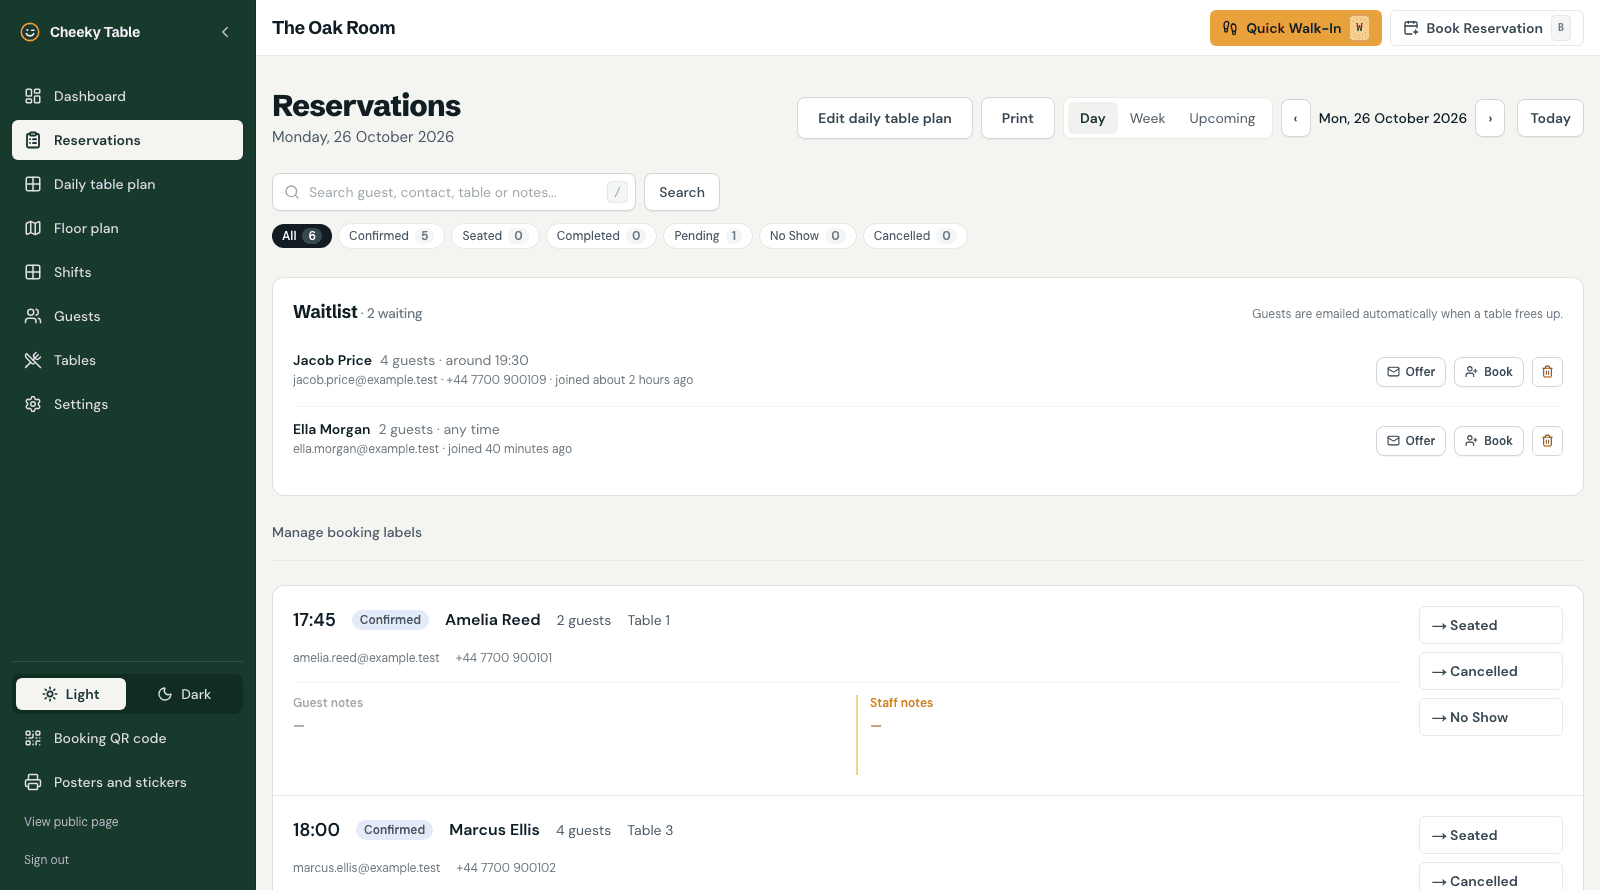Mark Amelia Reed as No Show
The width and height of the screenshot is (1600, 890).
click(x=1491, y=717)
